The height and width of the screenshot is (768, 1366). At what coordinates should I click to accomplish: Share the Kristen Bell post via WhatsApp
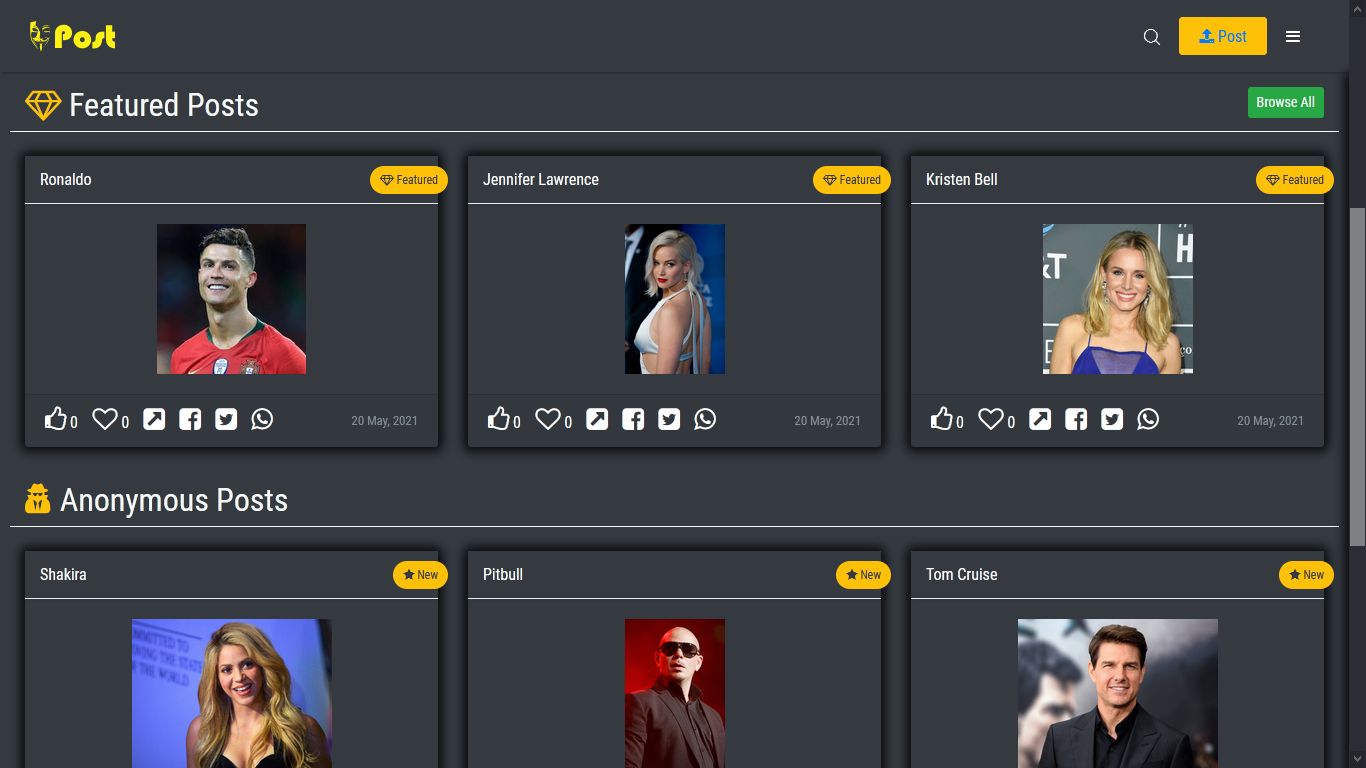pos(1148,419)
